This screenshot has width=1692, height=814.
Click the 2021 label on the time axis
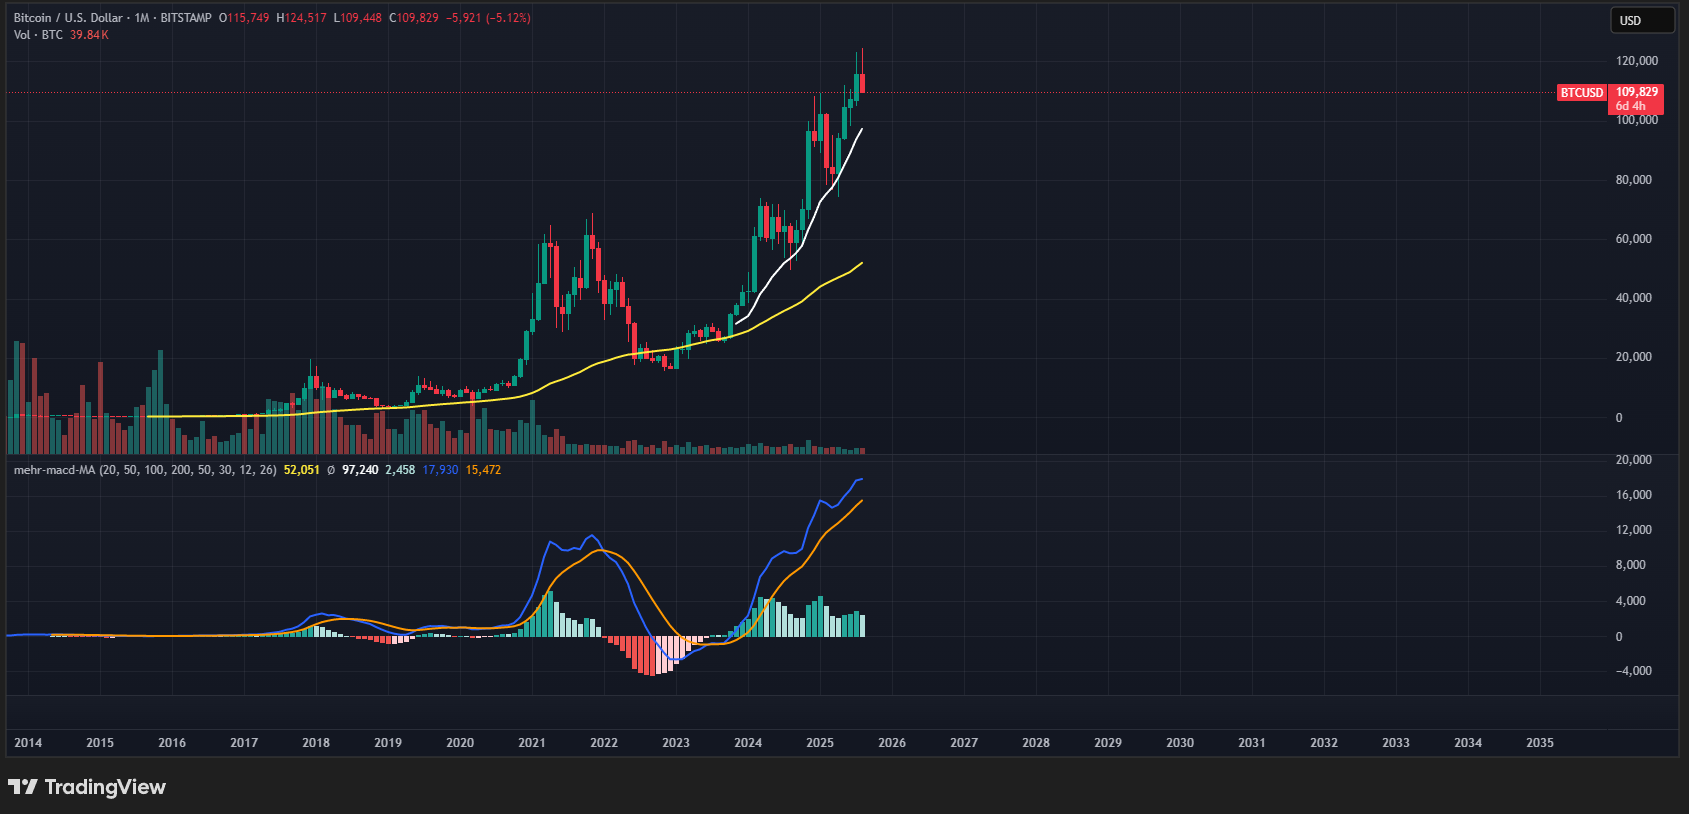click(x=532, y=743)
